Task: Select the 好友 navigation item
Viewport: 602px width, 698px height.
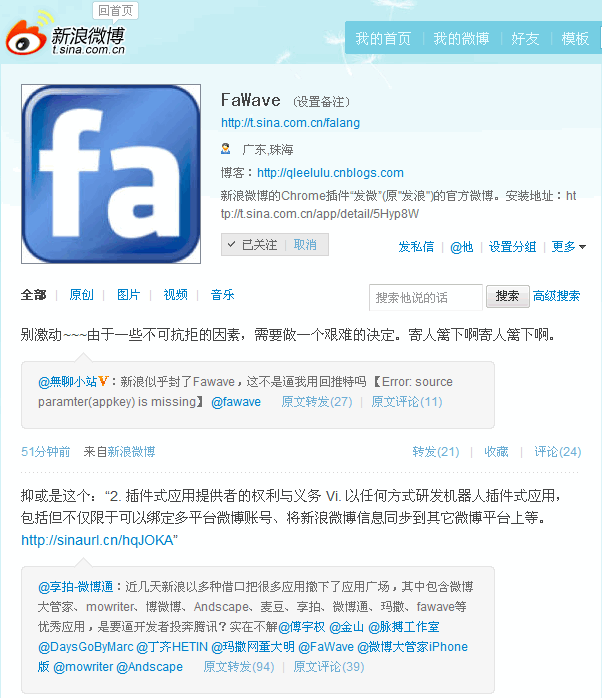Action: pyautogui.click(x=525, y=39)
